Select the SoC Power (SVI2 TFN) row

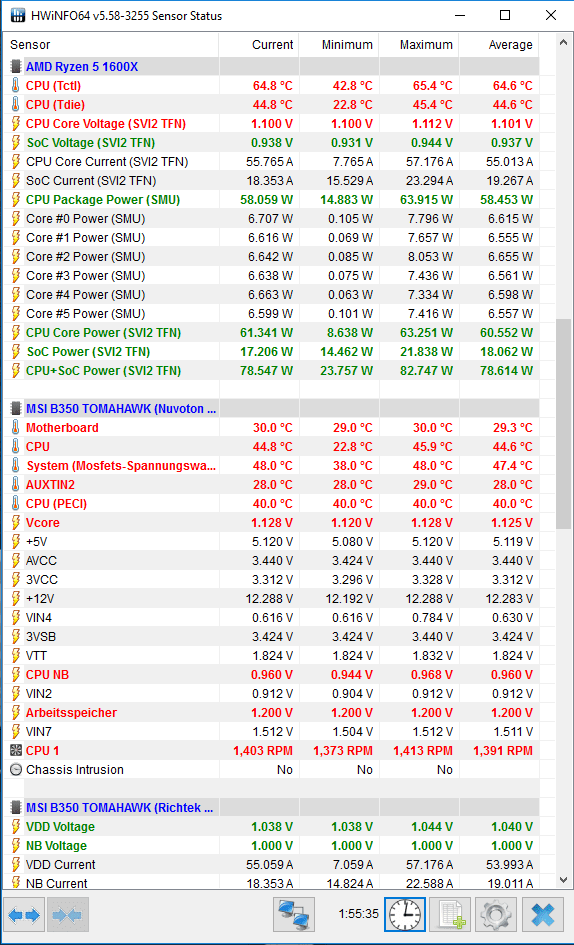pos(271,351)
